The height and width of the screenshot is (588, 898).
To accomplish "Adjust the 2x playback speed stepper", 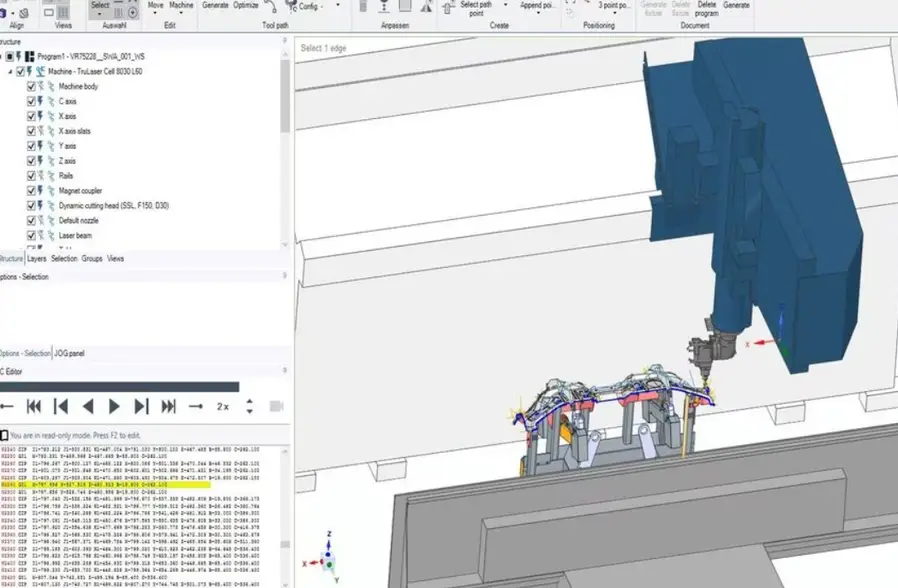I will (250, 407).
